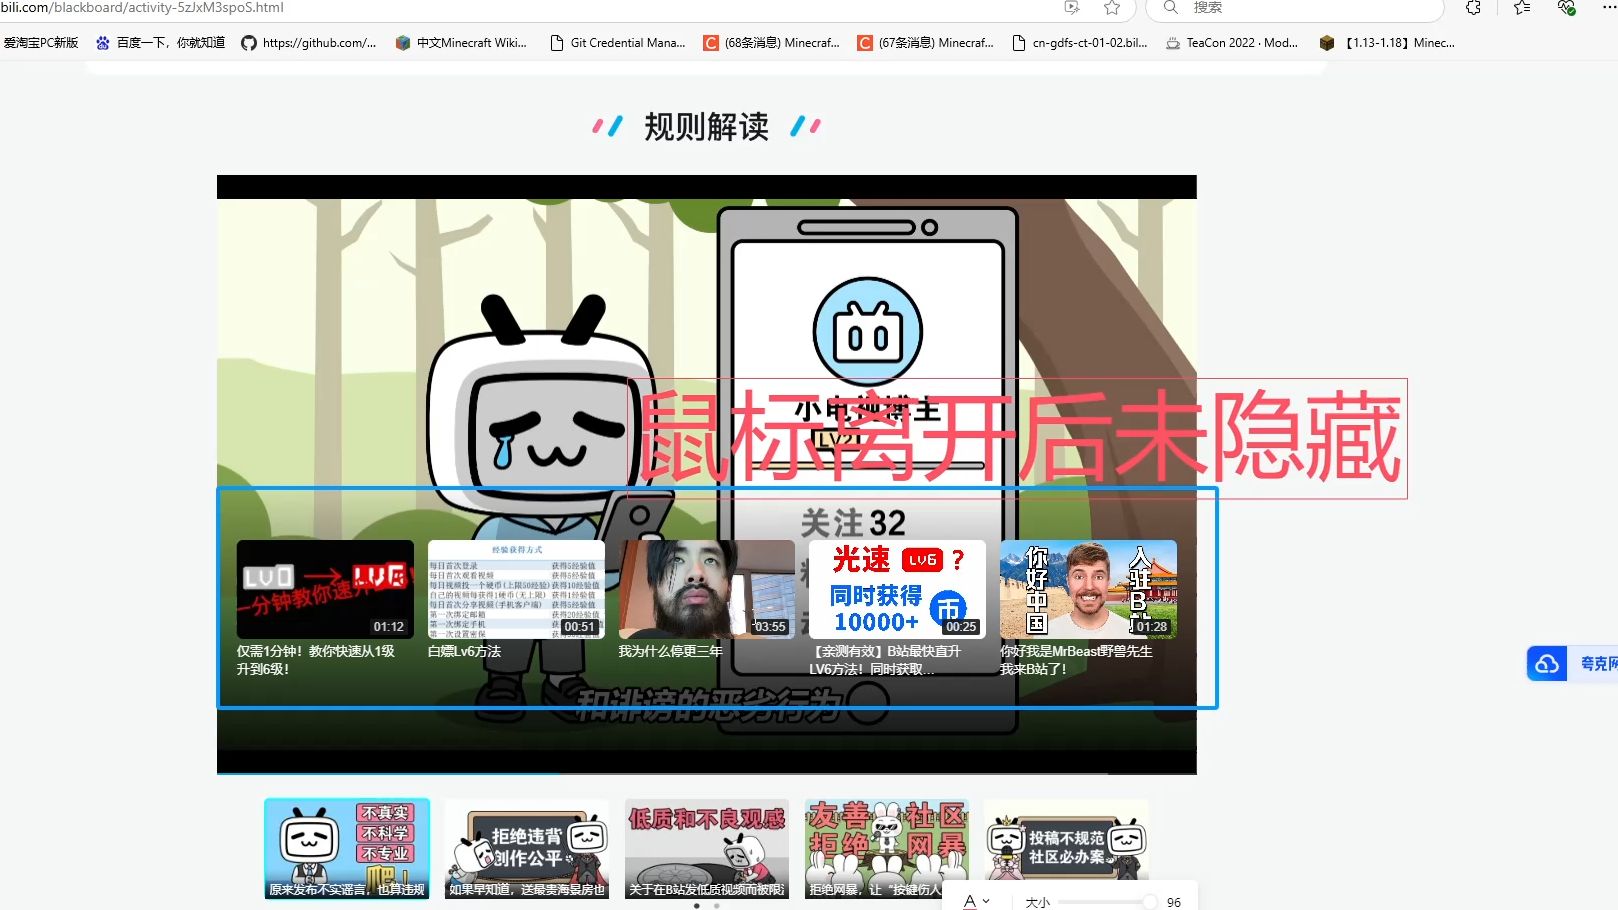Select the 拒绝违背创作公平 video card
1618x910 pixels.
(x=527, y=849)
